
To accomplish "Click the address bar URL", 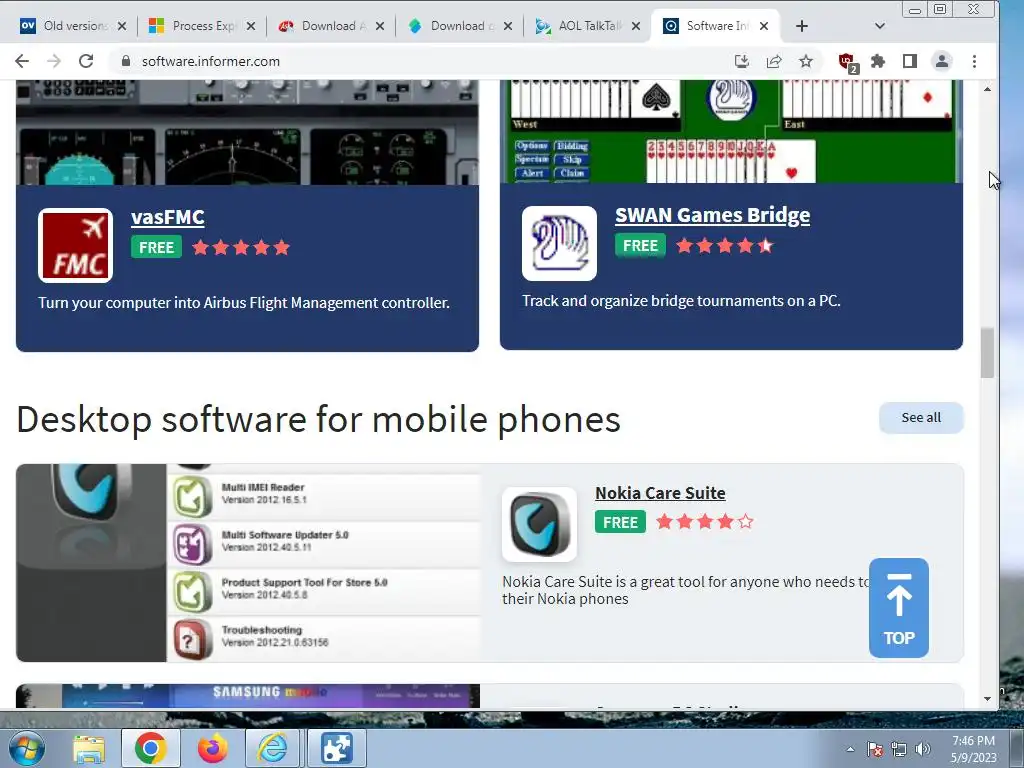I will [x=211, y=61].
